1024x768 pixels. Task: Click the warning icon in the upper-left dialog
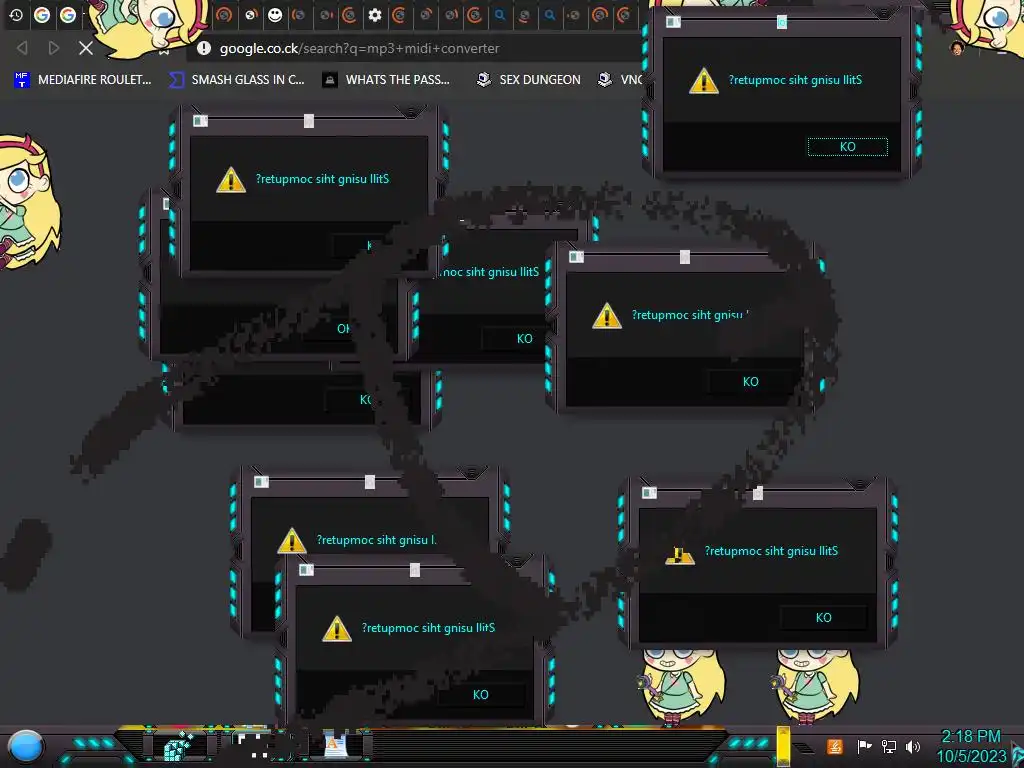pyautogui.click(x=231, y=180)
